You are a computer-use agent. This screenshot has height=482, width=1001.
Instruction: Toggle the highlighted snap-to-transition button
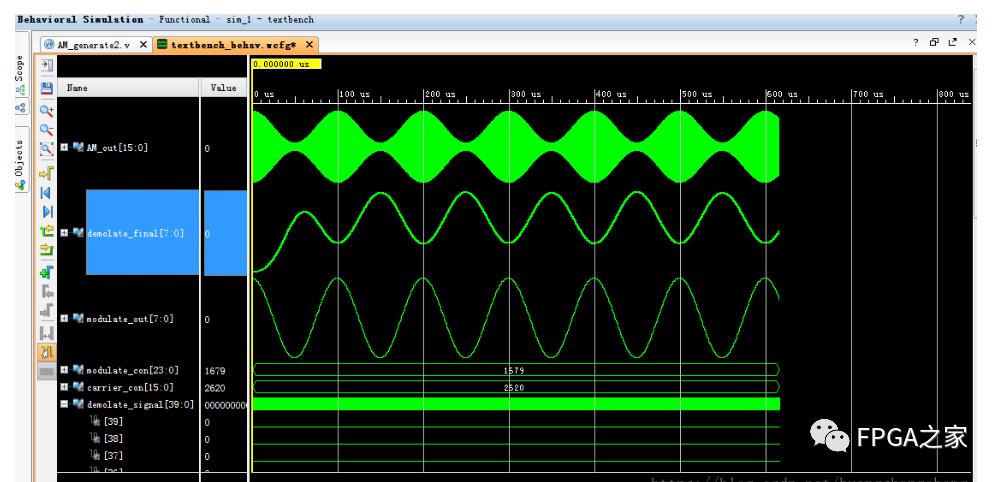46,352
